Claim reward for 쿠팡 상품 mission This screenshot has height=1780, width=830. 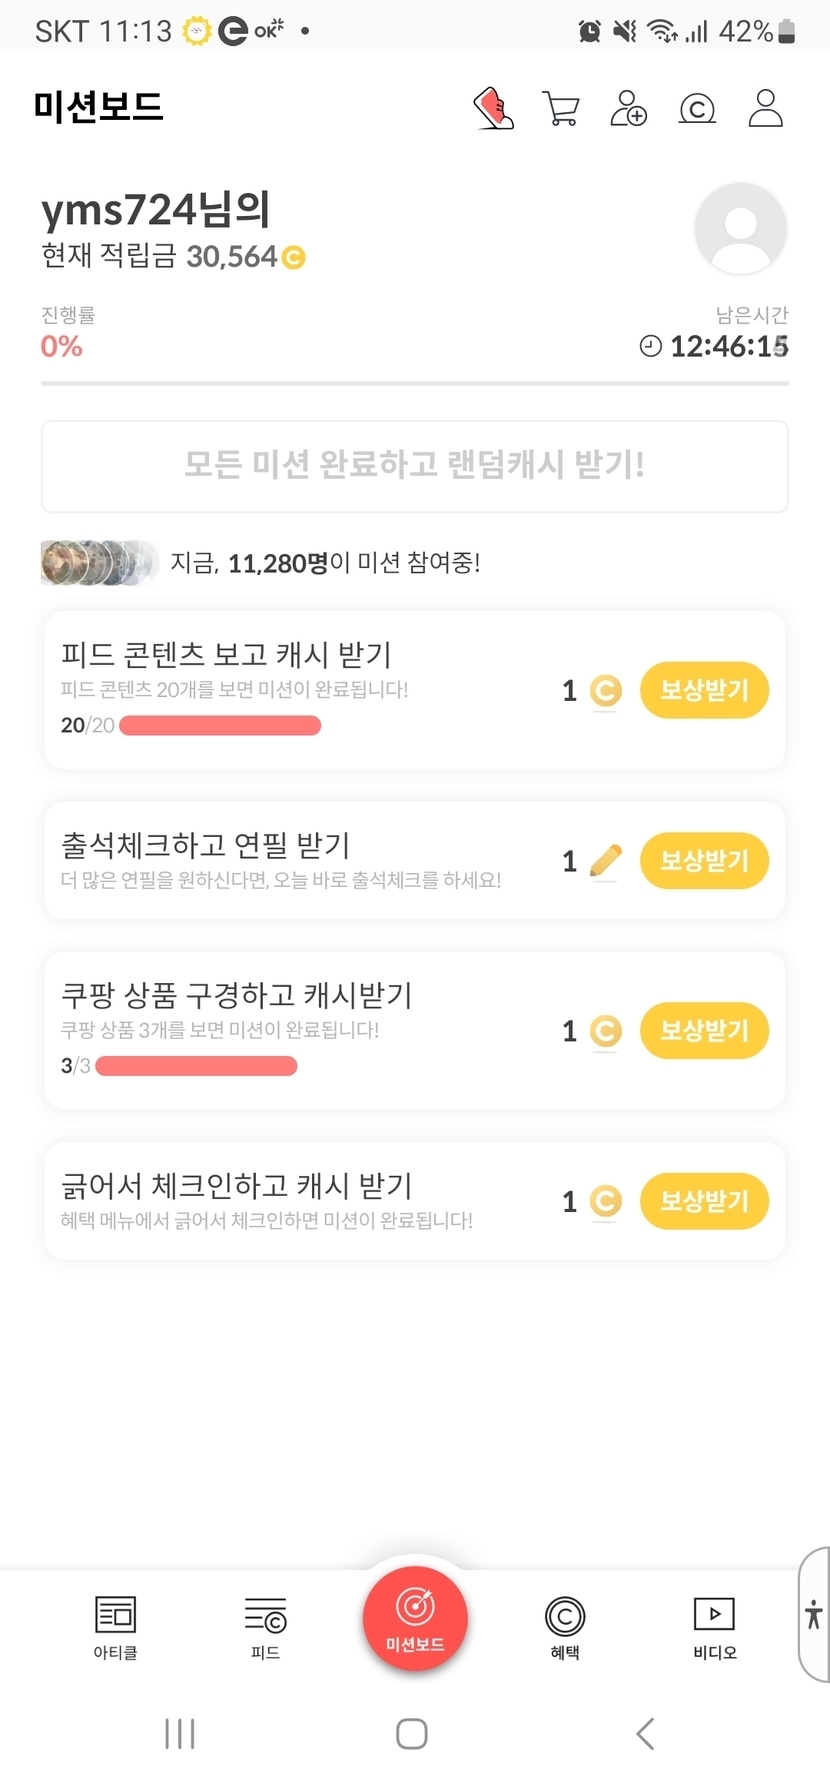(704, 1030)
